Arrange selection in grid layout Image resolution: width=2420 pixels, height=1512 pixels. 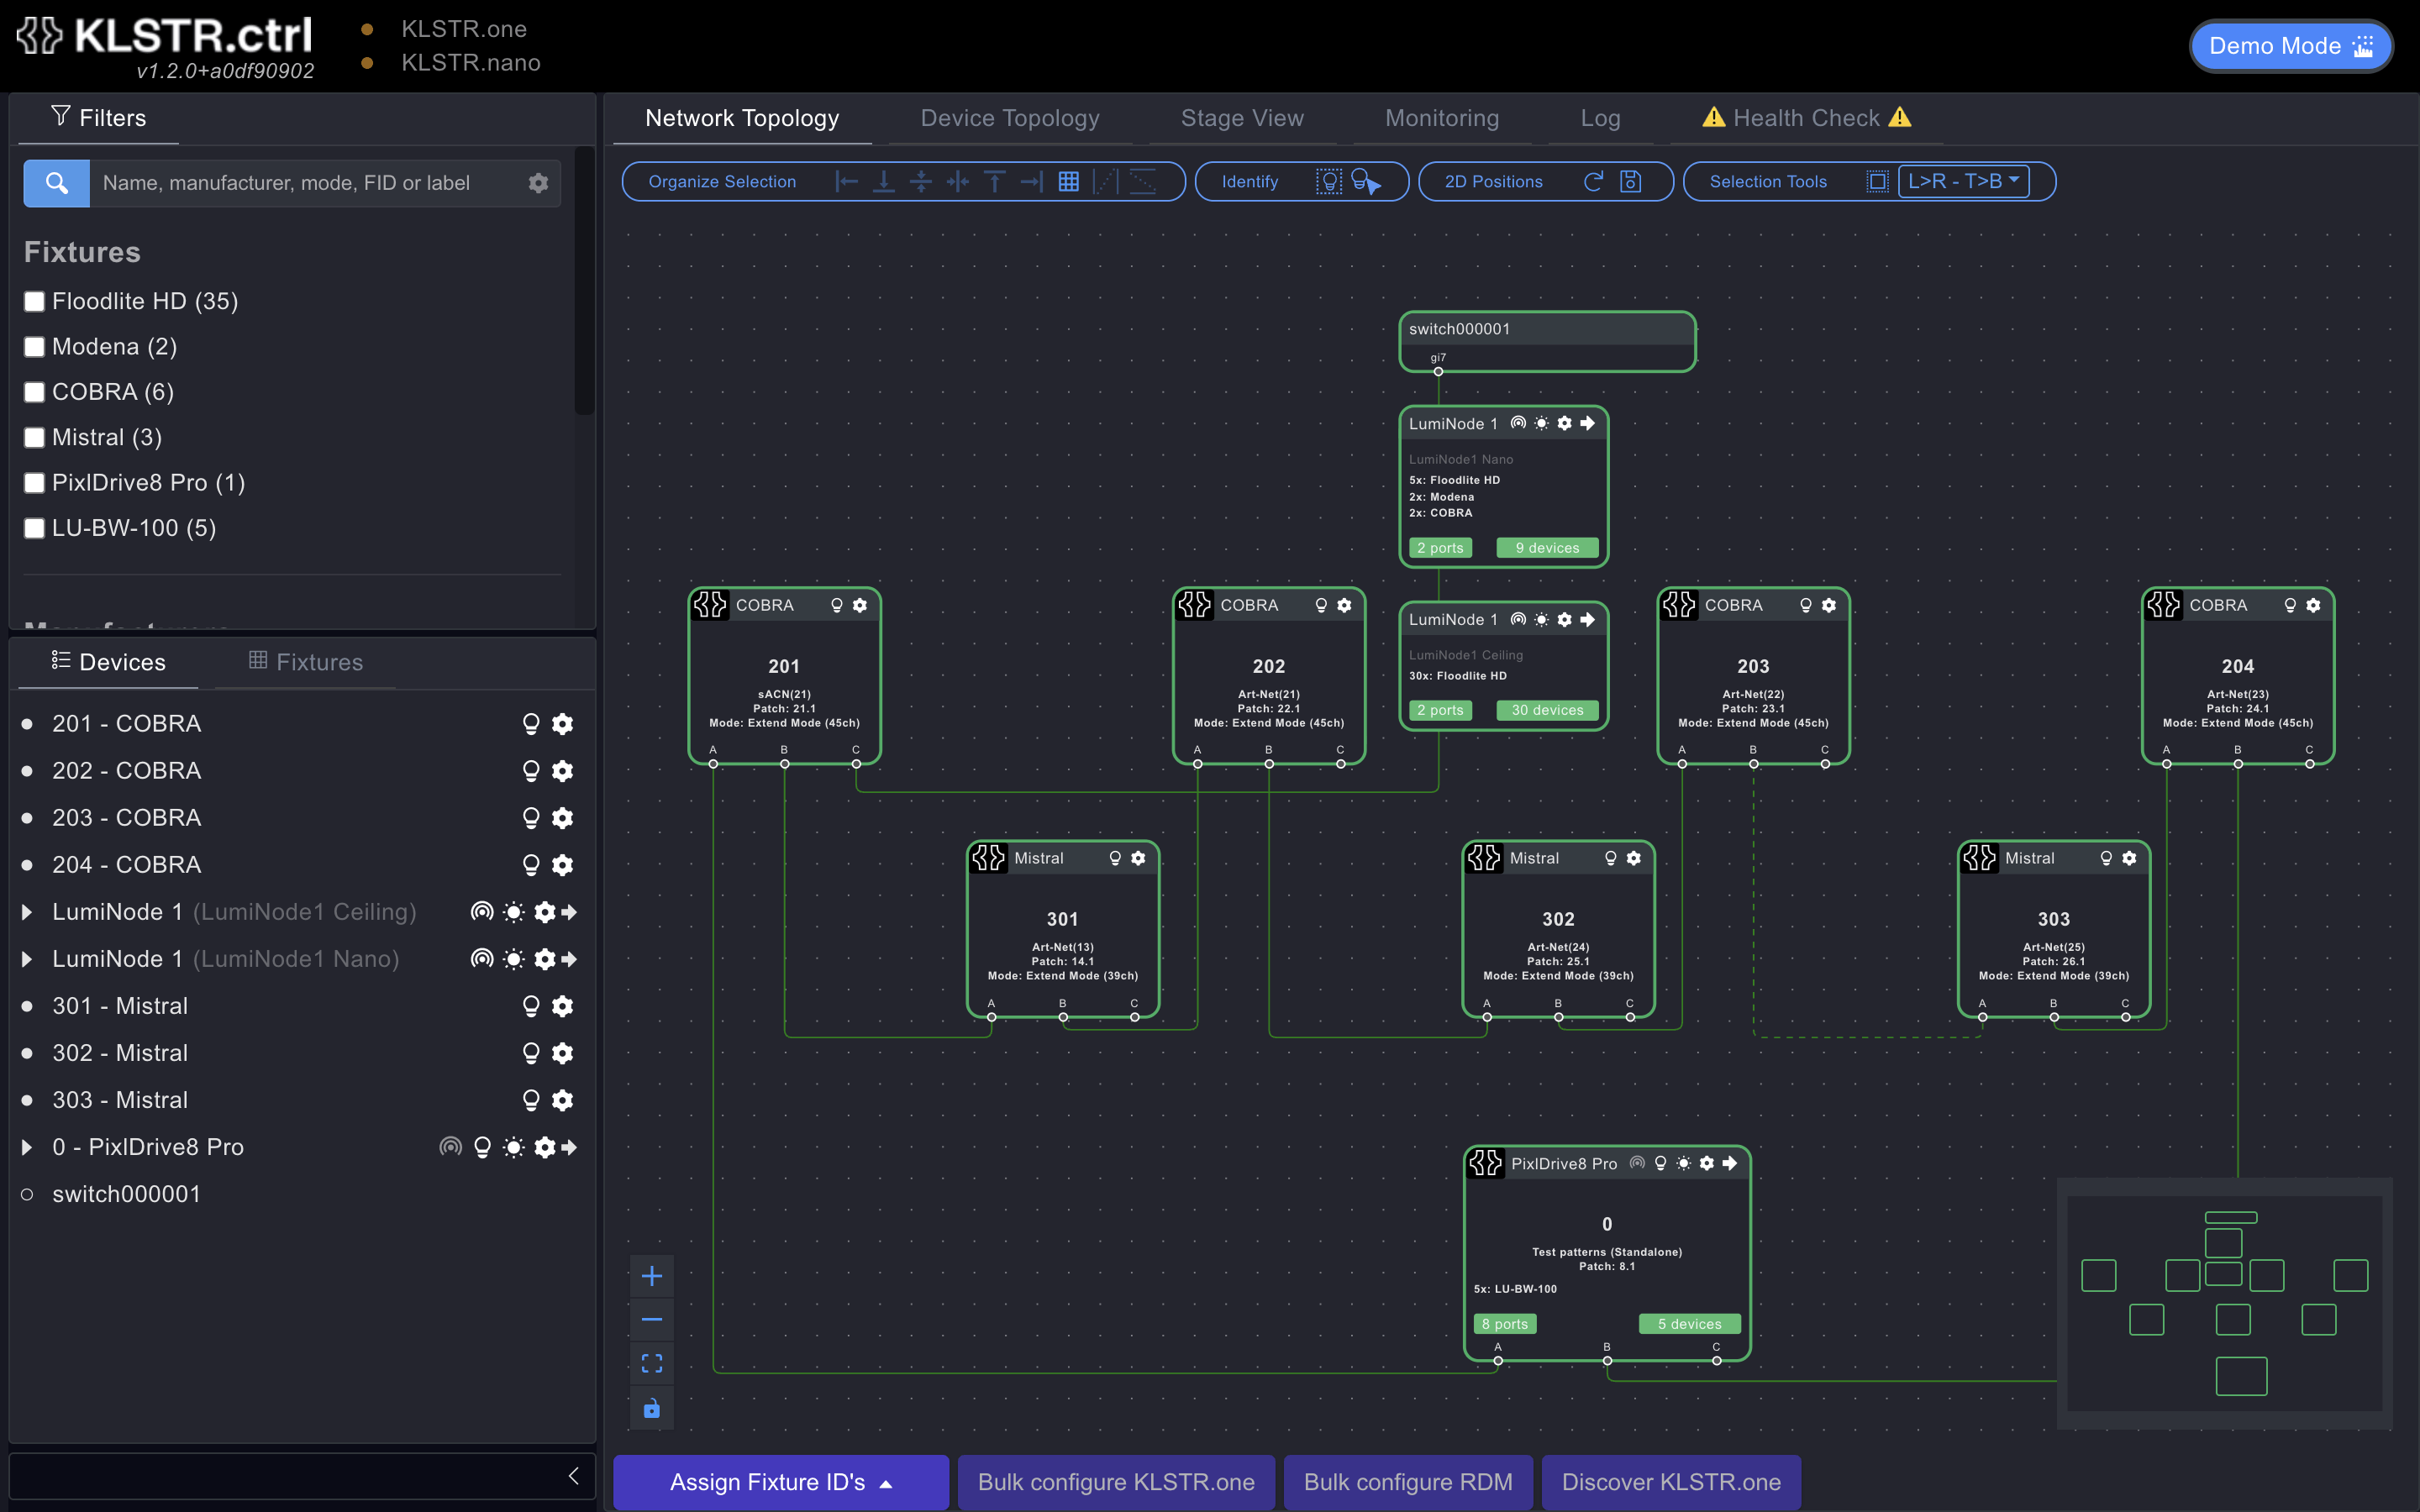click(1069, 181)
